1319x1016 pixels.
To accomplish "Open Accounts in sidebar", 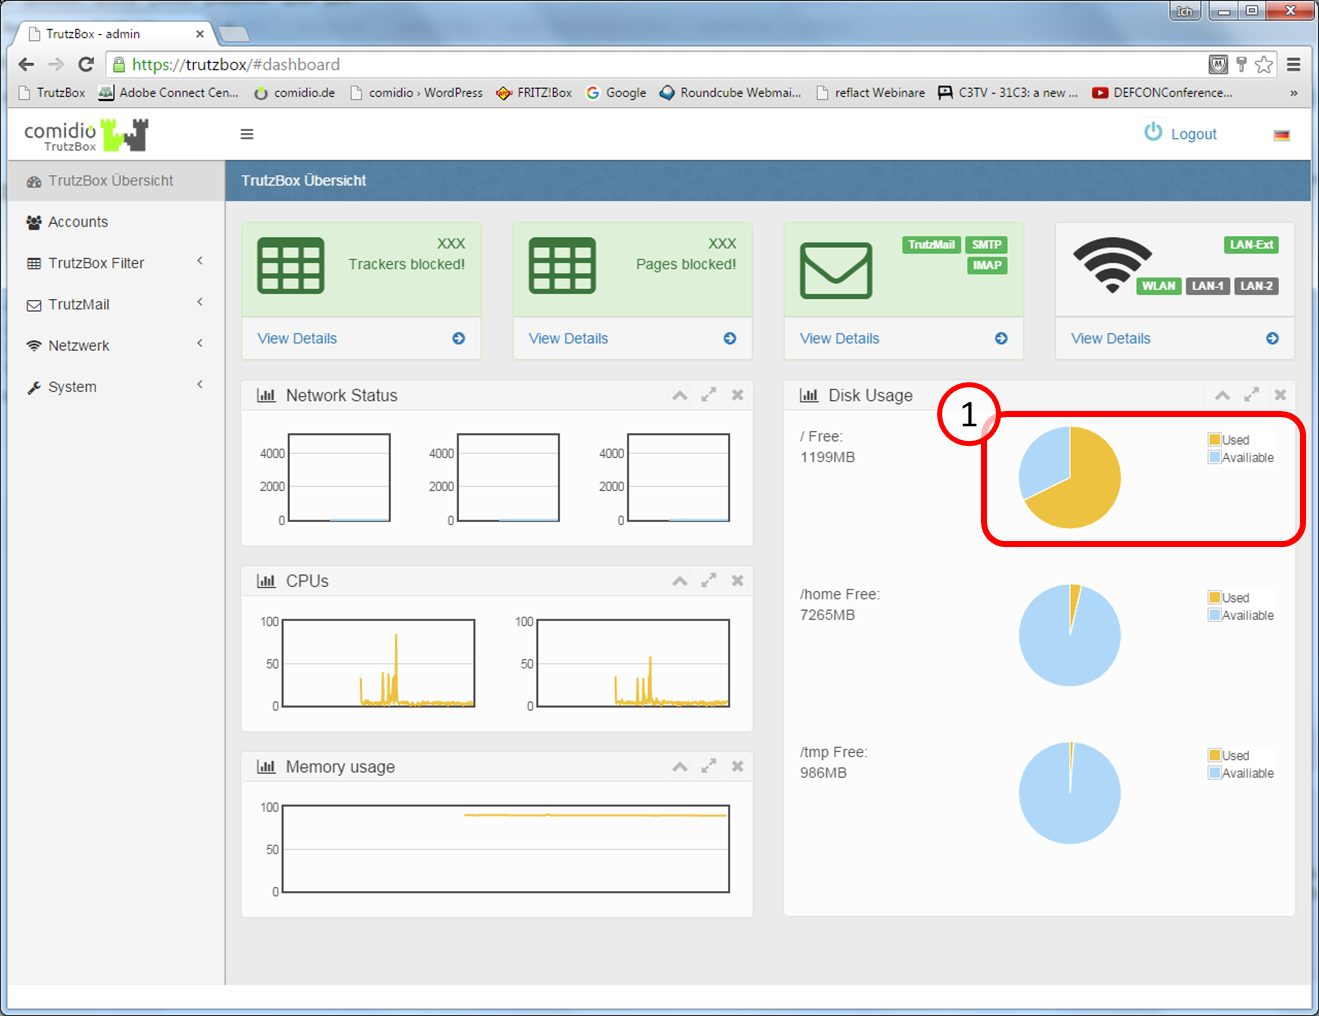I will point(116,222).
